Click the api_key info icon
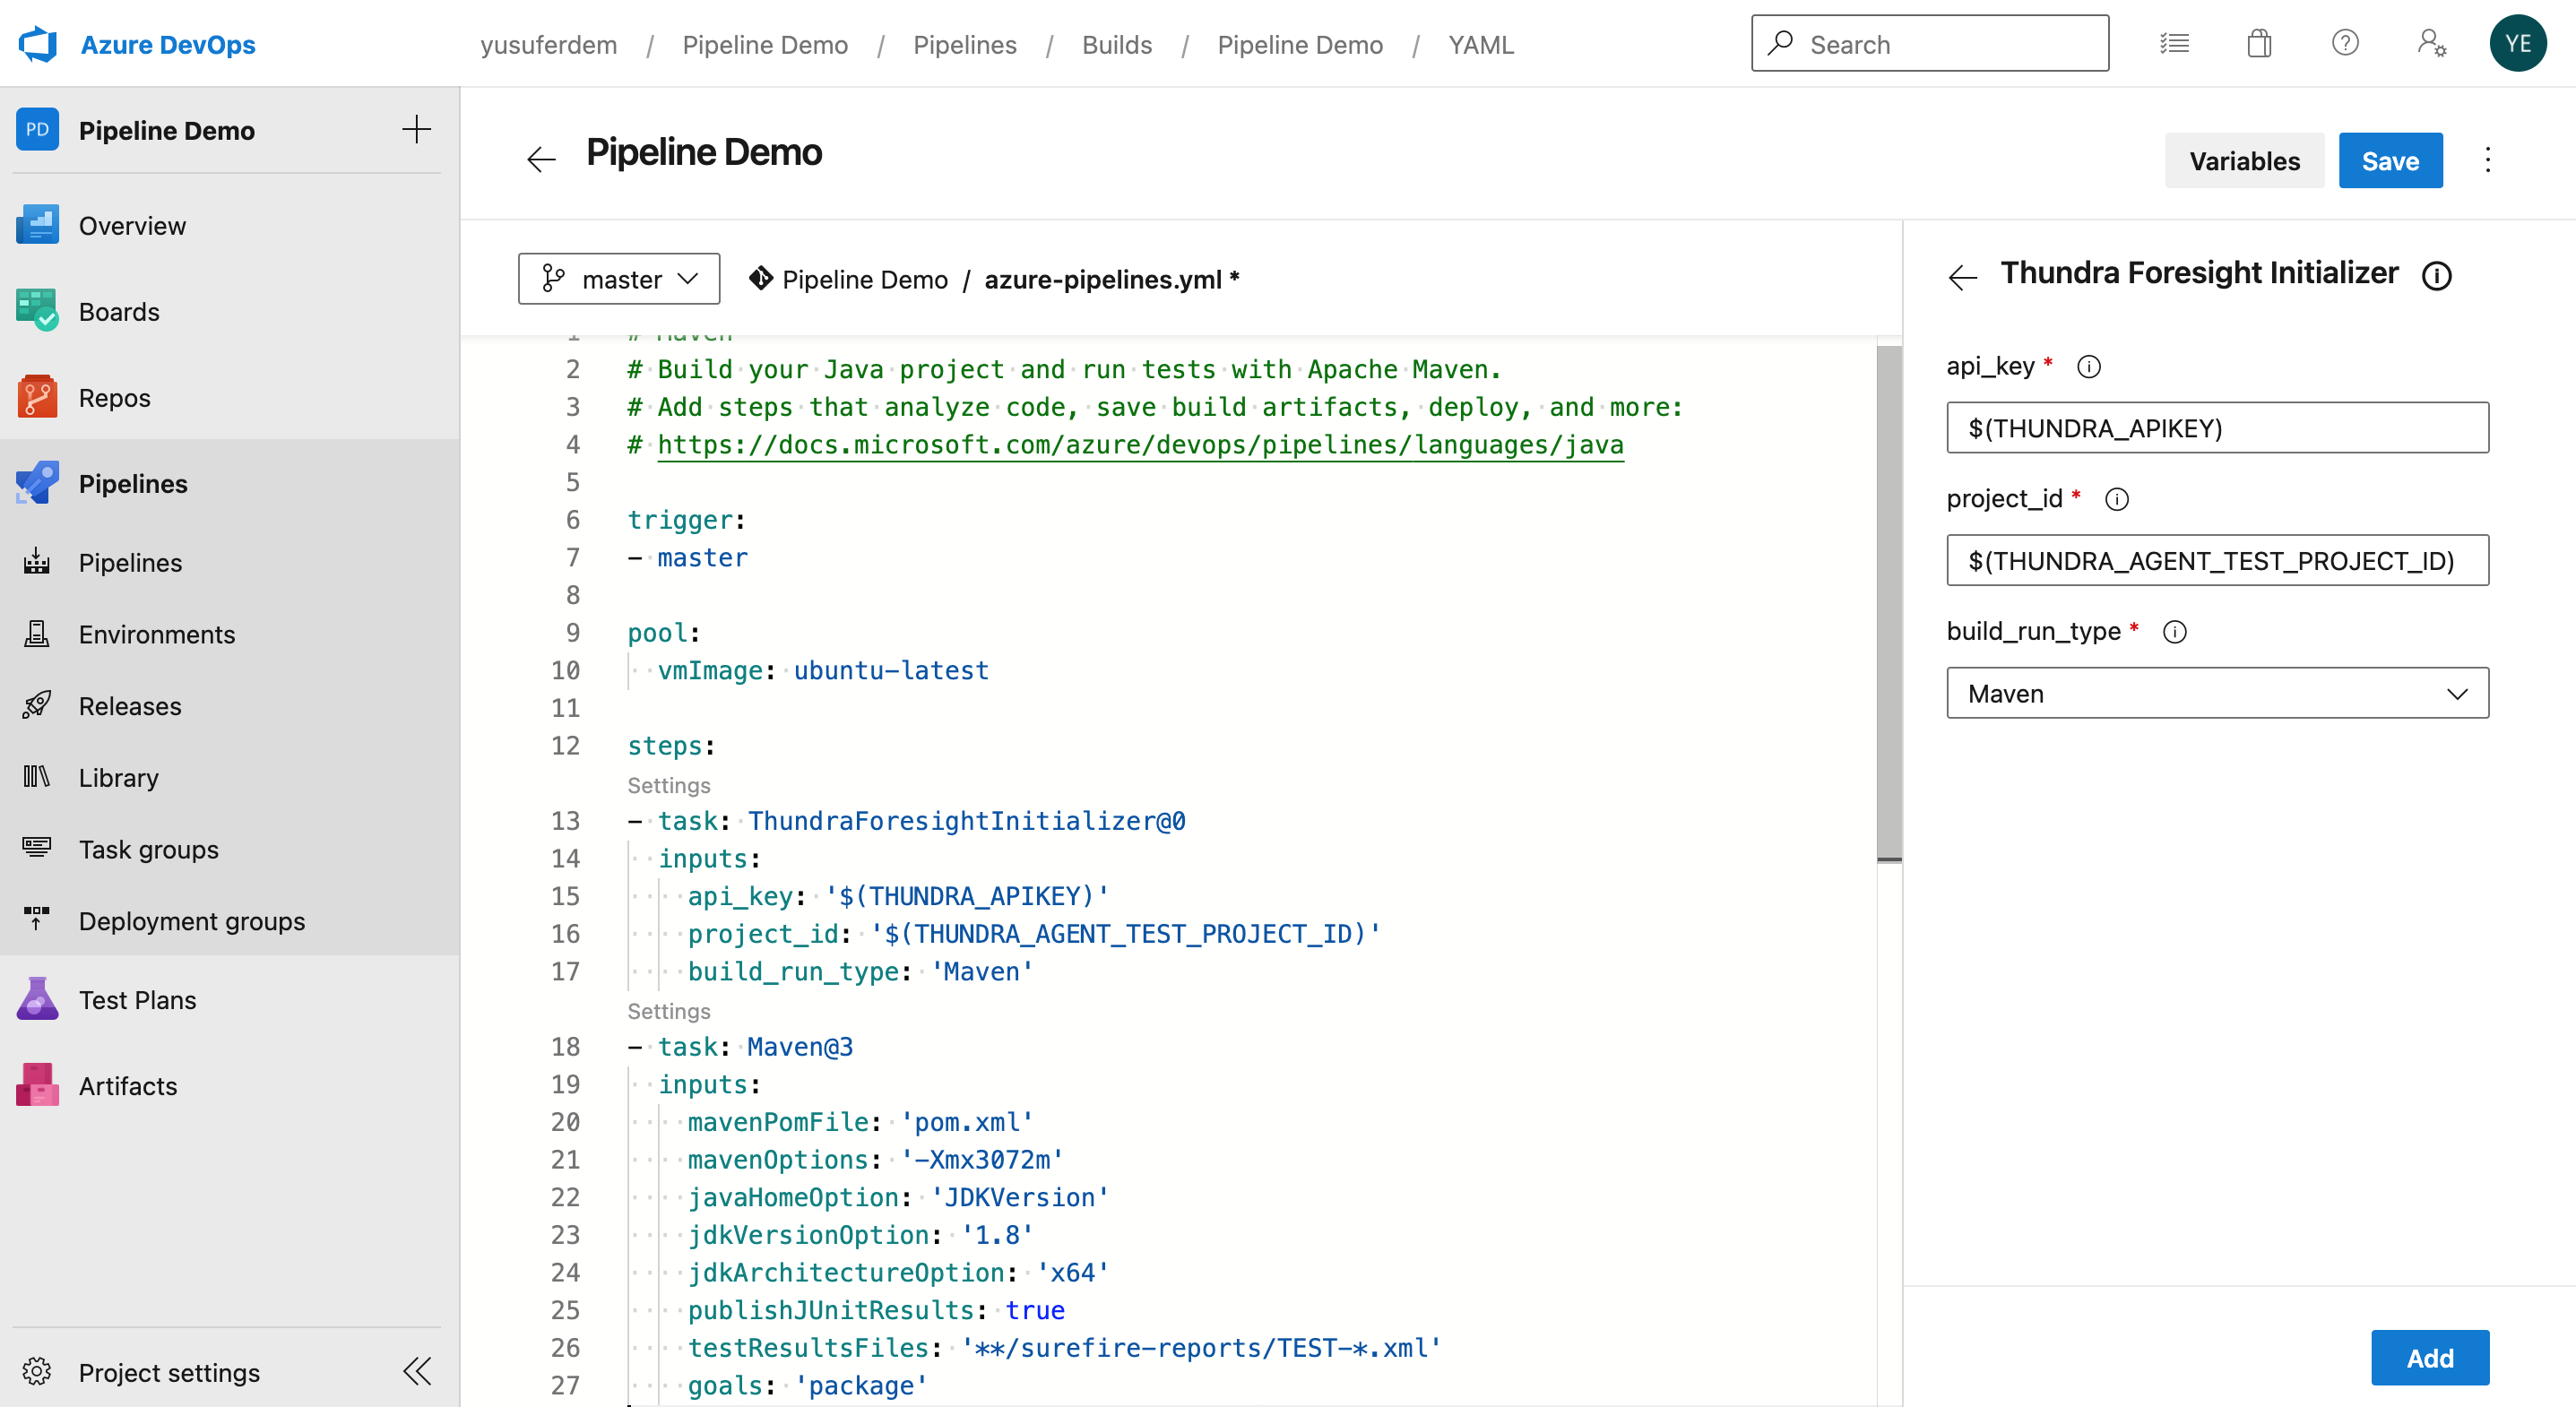This screenshot has width=2576, height=1407. [2089, 367]
